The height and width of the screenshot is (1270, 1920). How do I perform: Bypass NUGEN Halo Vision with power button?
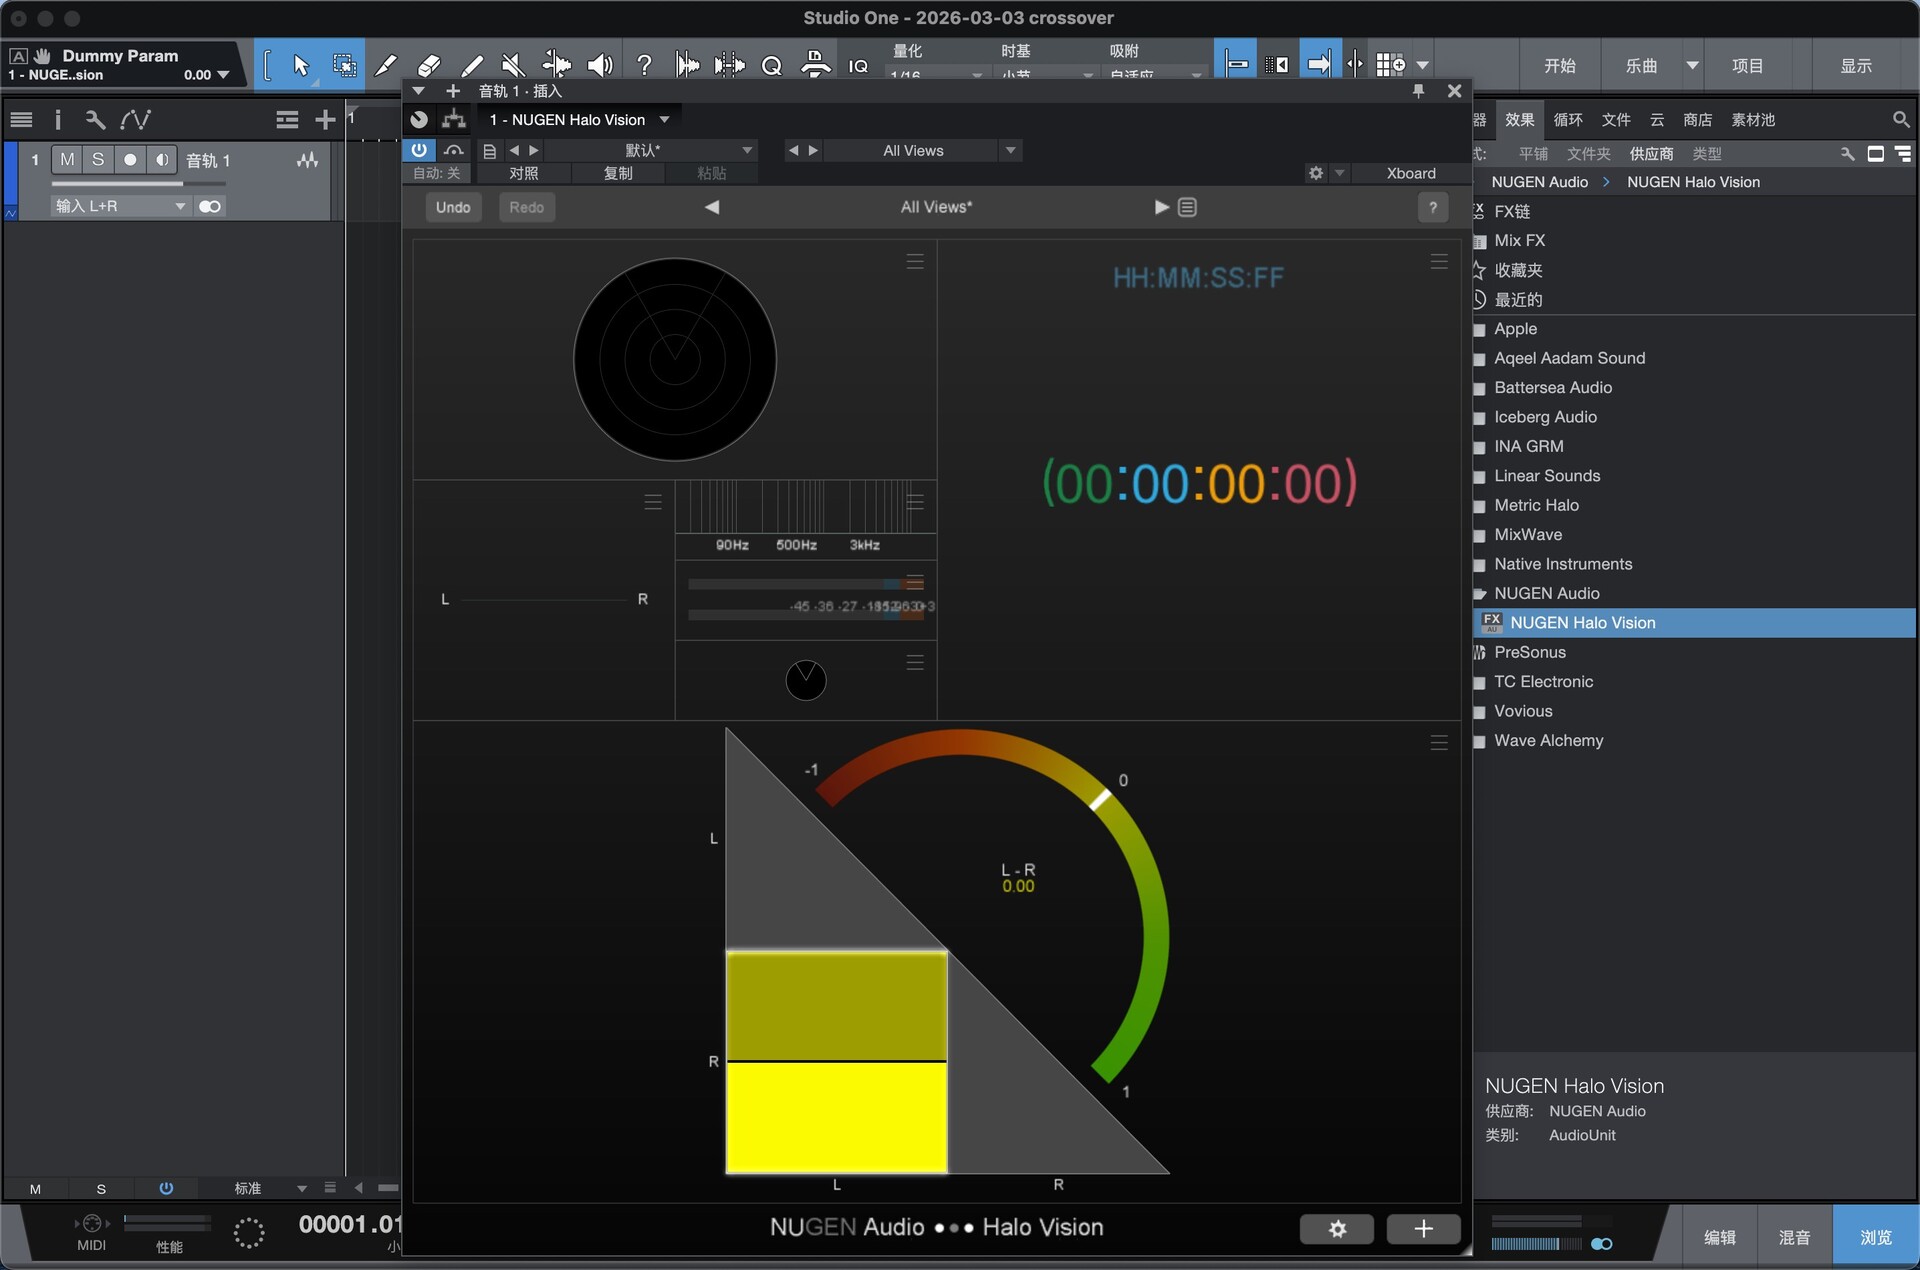coord(419,150)
